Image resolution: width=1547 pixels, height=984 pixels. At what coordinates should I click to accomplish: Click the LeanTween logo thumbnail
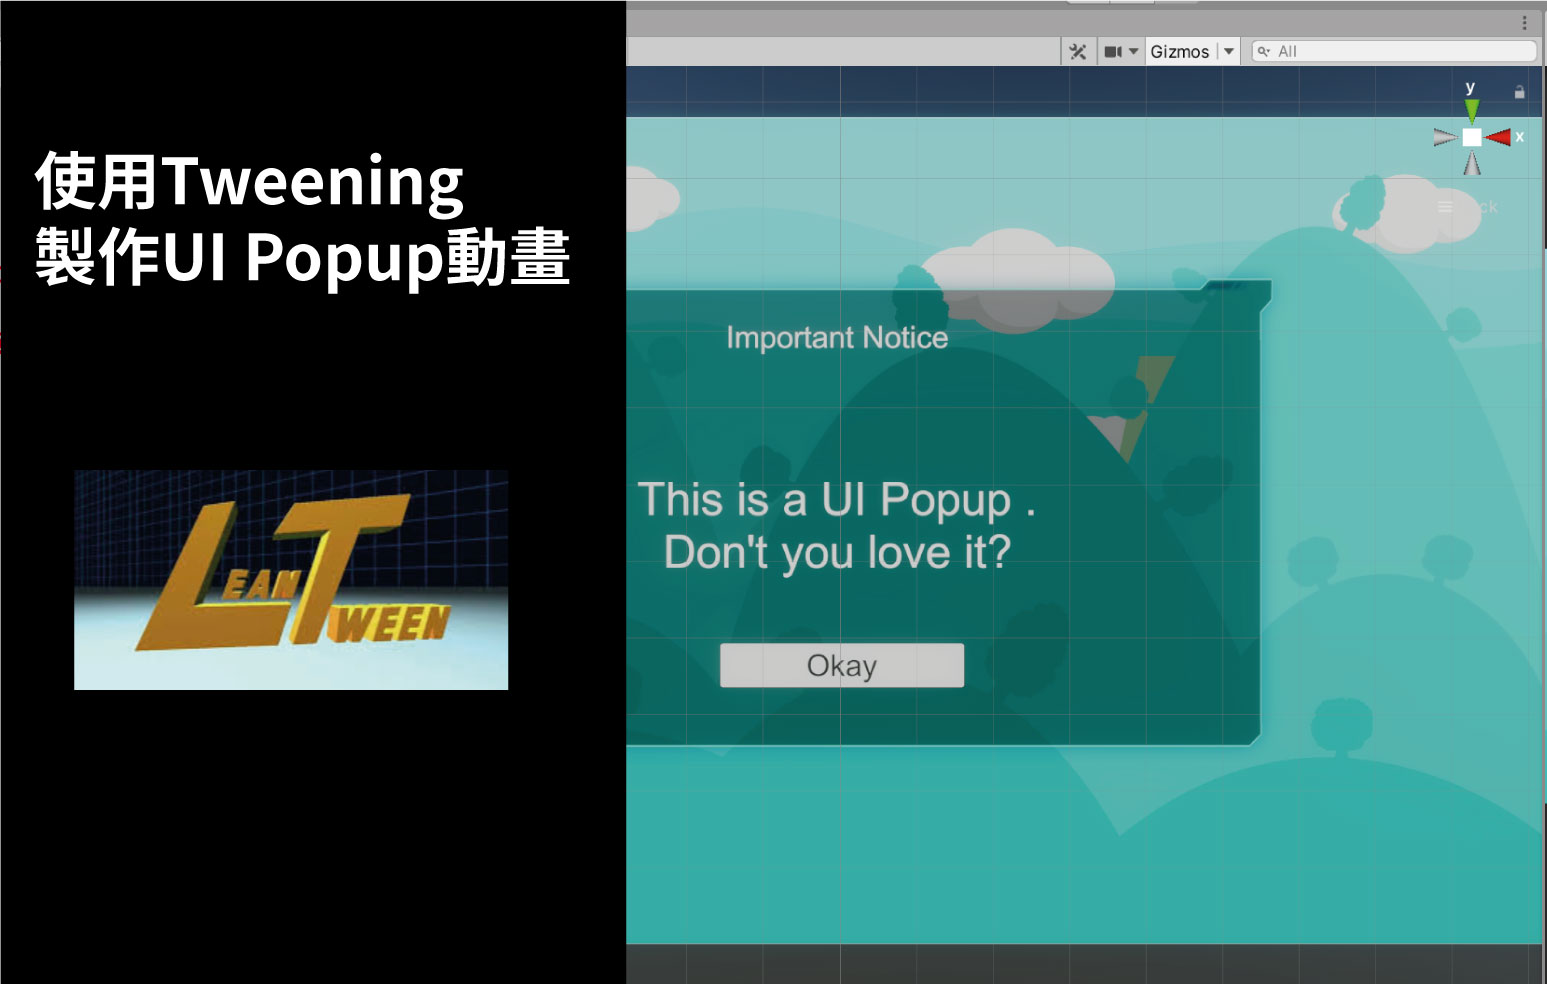(290, 579)
